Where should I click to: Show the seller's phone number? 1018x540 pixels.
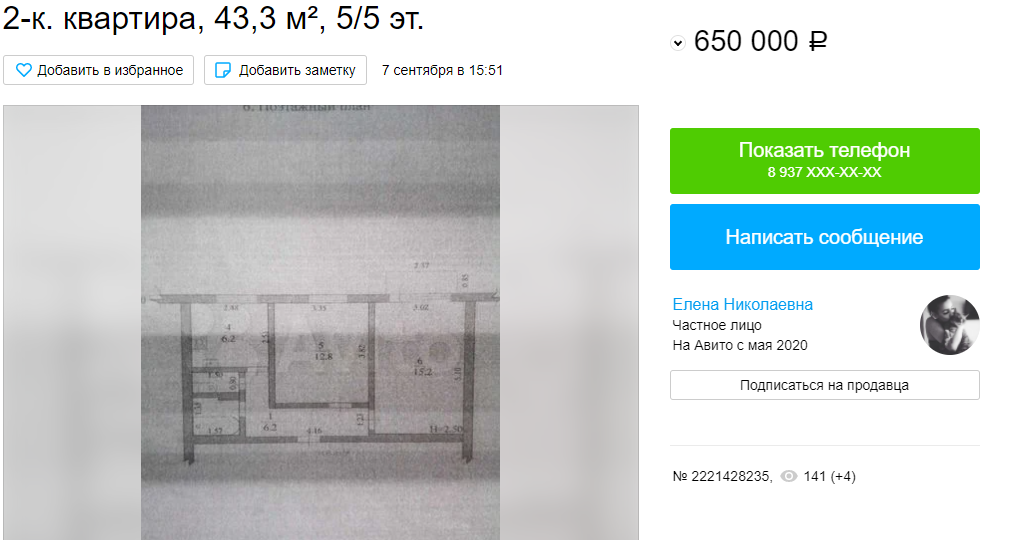(825, 161)
